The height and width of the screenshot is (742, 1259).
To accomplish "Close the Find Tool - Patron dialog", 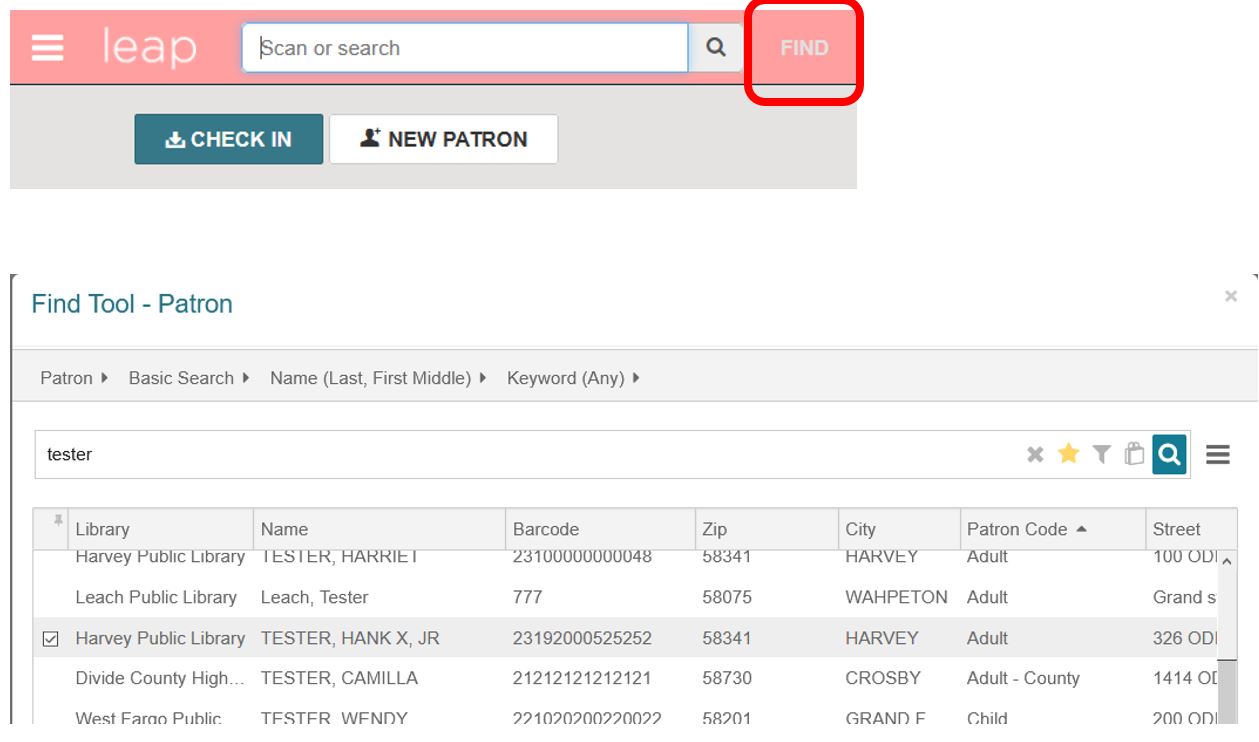I will (x=1231, y=296).
